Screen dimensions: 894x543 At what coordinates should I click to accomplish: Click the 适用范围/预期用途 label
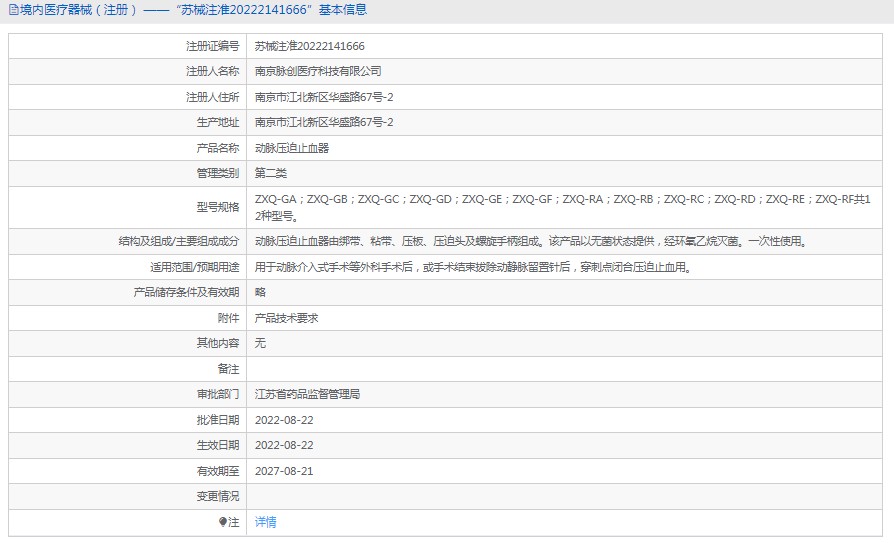coord(195,267)
